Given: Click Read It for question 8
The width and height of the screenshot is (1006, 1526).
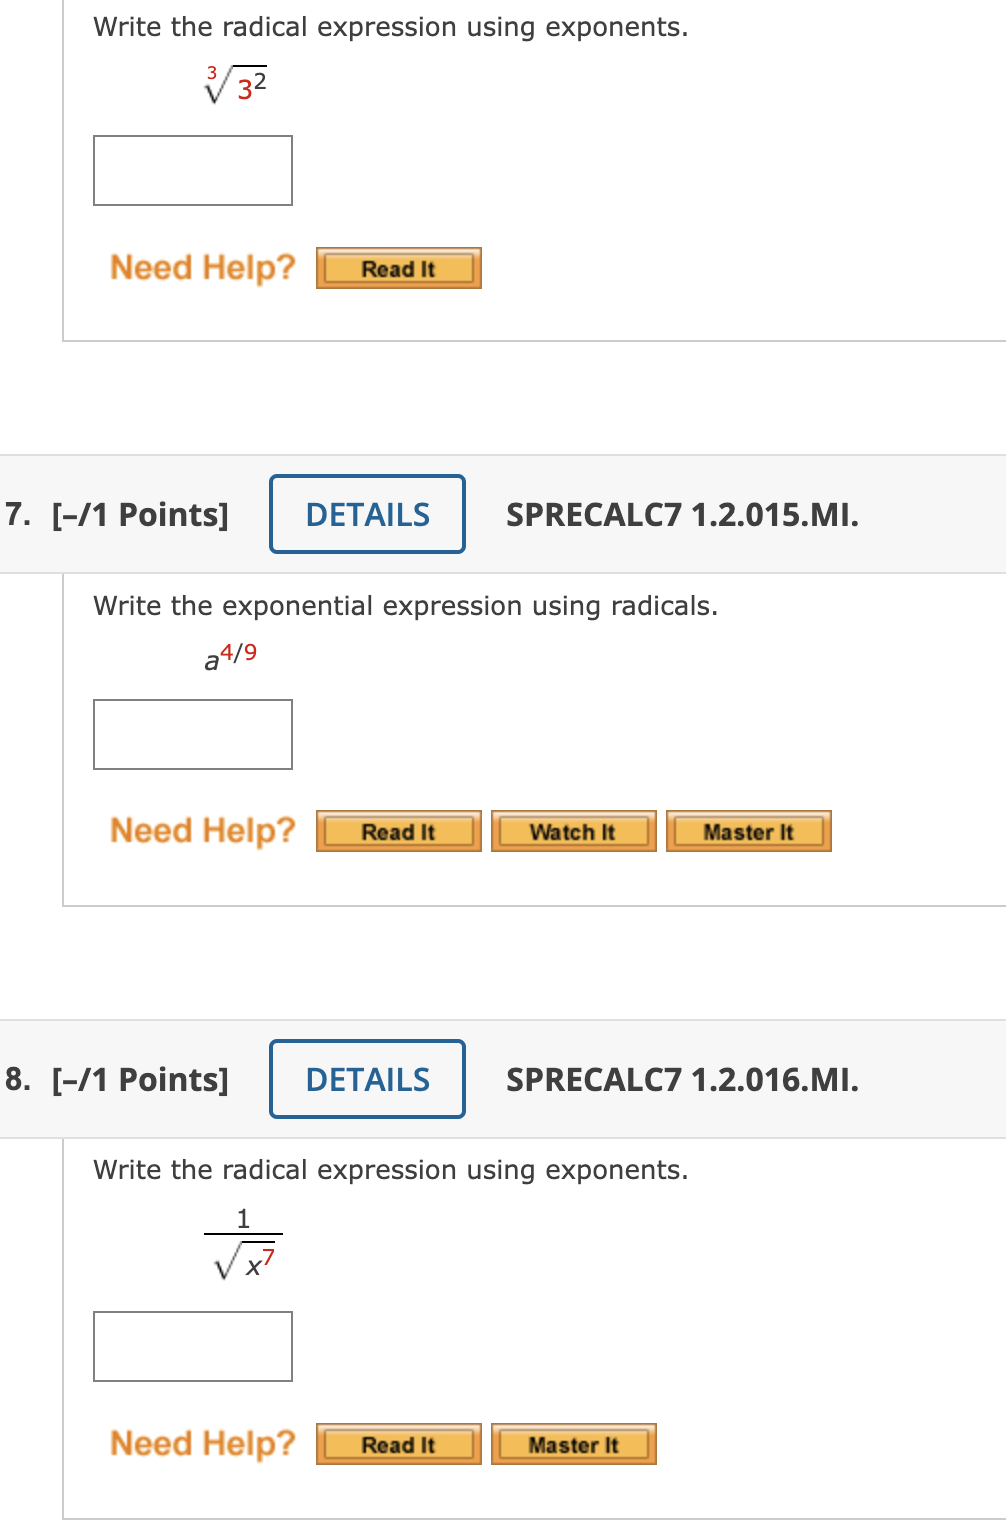Looking at the screenshot, I should [397, 1443].
